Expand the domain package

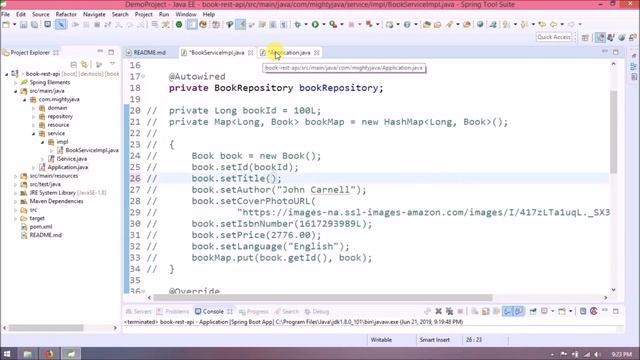[33, 108]
